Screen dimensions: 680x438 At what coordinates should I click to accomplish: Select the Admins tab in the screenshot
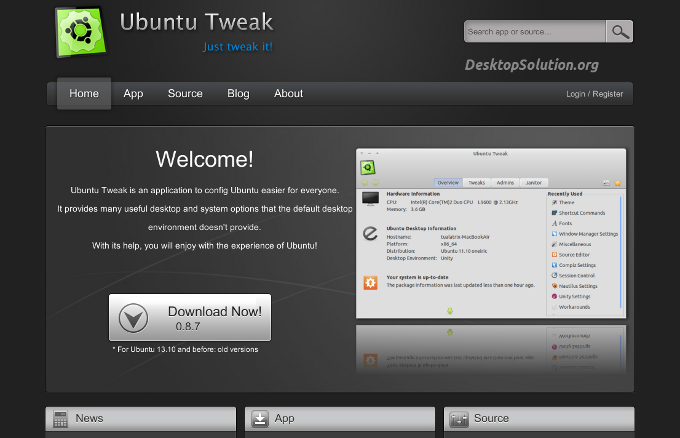click(x=505, y=183)
